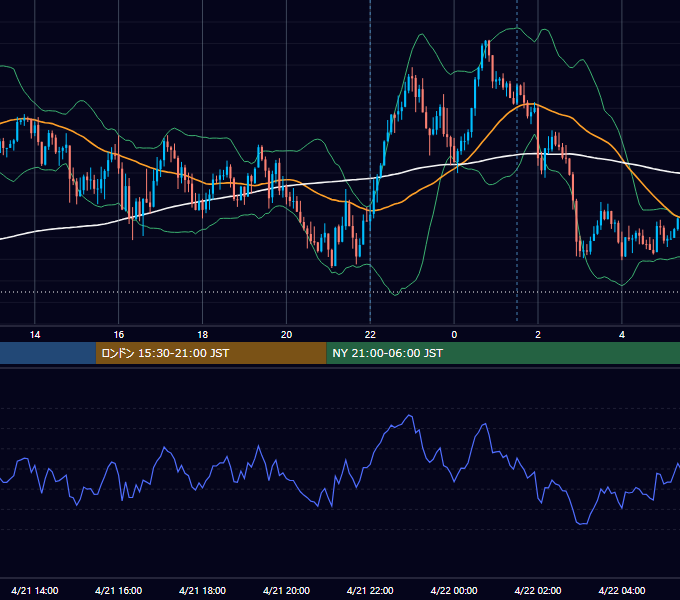Click the 18 hour label on the time axis
This screenshot has height=600, width=680.
coord(203,335)
